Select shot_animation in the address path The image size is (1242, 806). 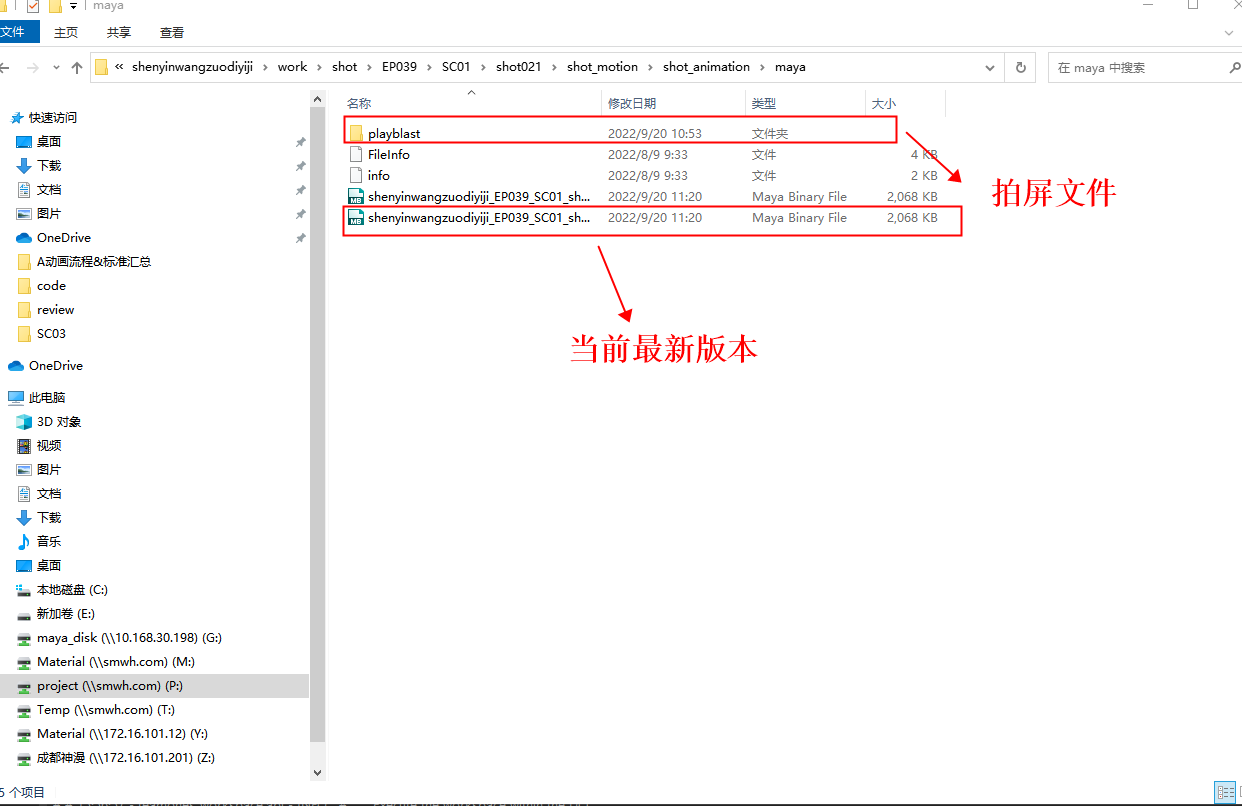tap(706, 67)
